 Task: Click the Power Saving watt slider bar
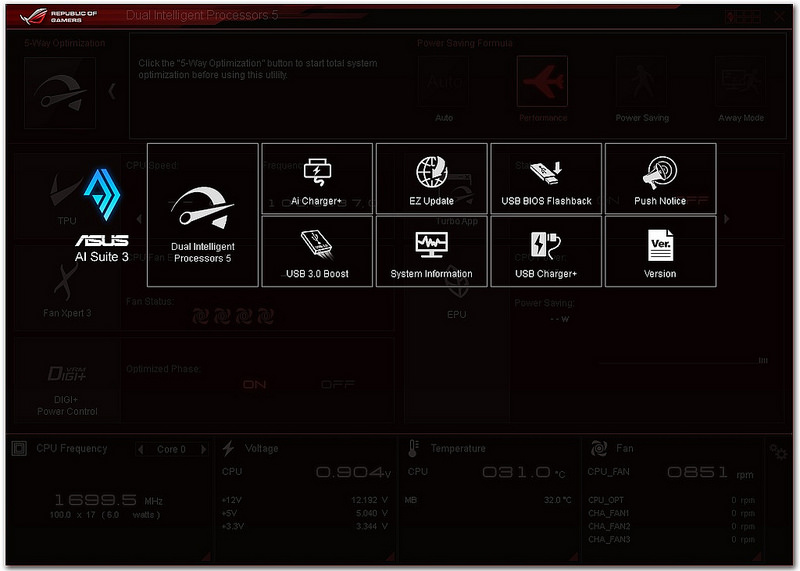coord(684,362)
